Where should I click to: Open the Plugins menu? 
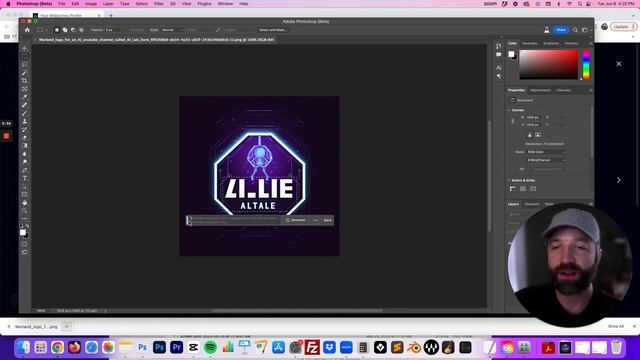coord(204,4)
